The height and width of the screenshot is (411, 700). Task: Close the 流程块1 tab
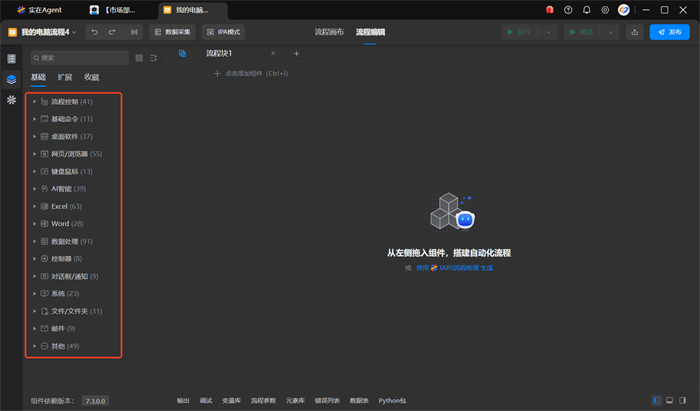coord(273,54)
